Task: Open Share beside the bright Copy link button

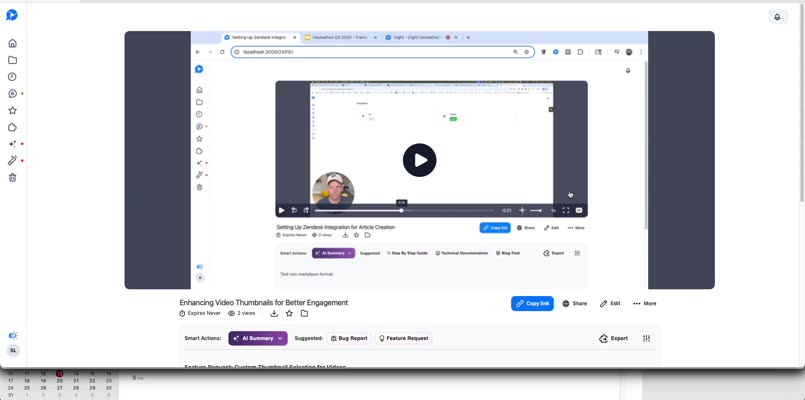Action: [574, 303]
